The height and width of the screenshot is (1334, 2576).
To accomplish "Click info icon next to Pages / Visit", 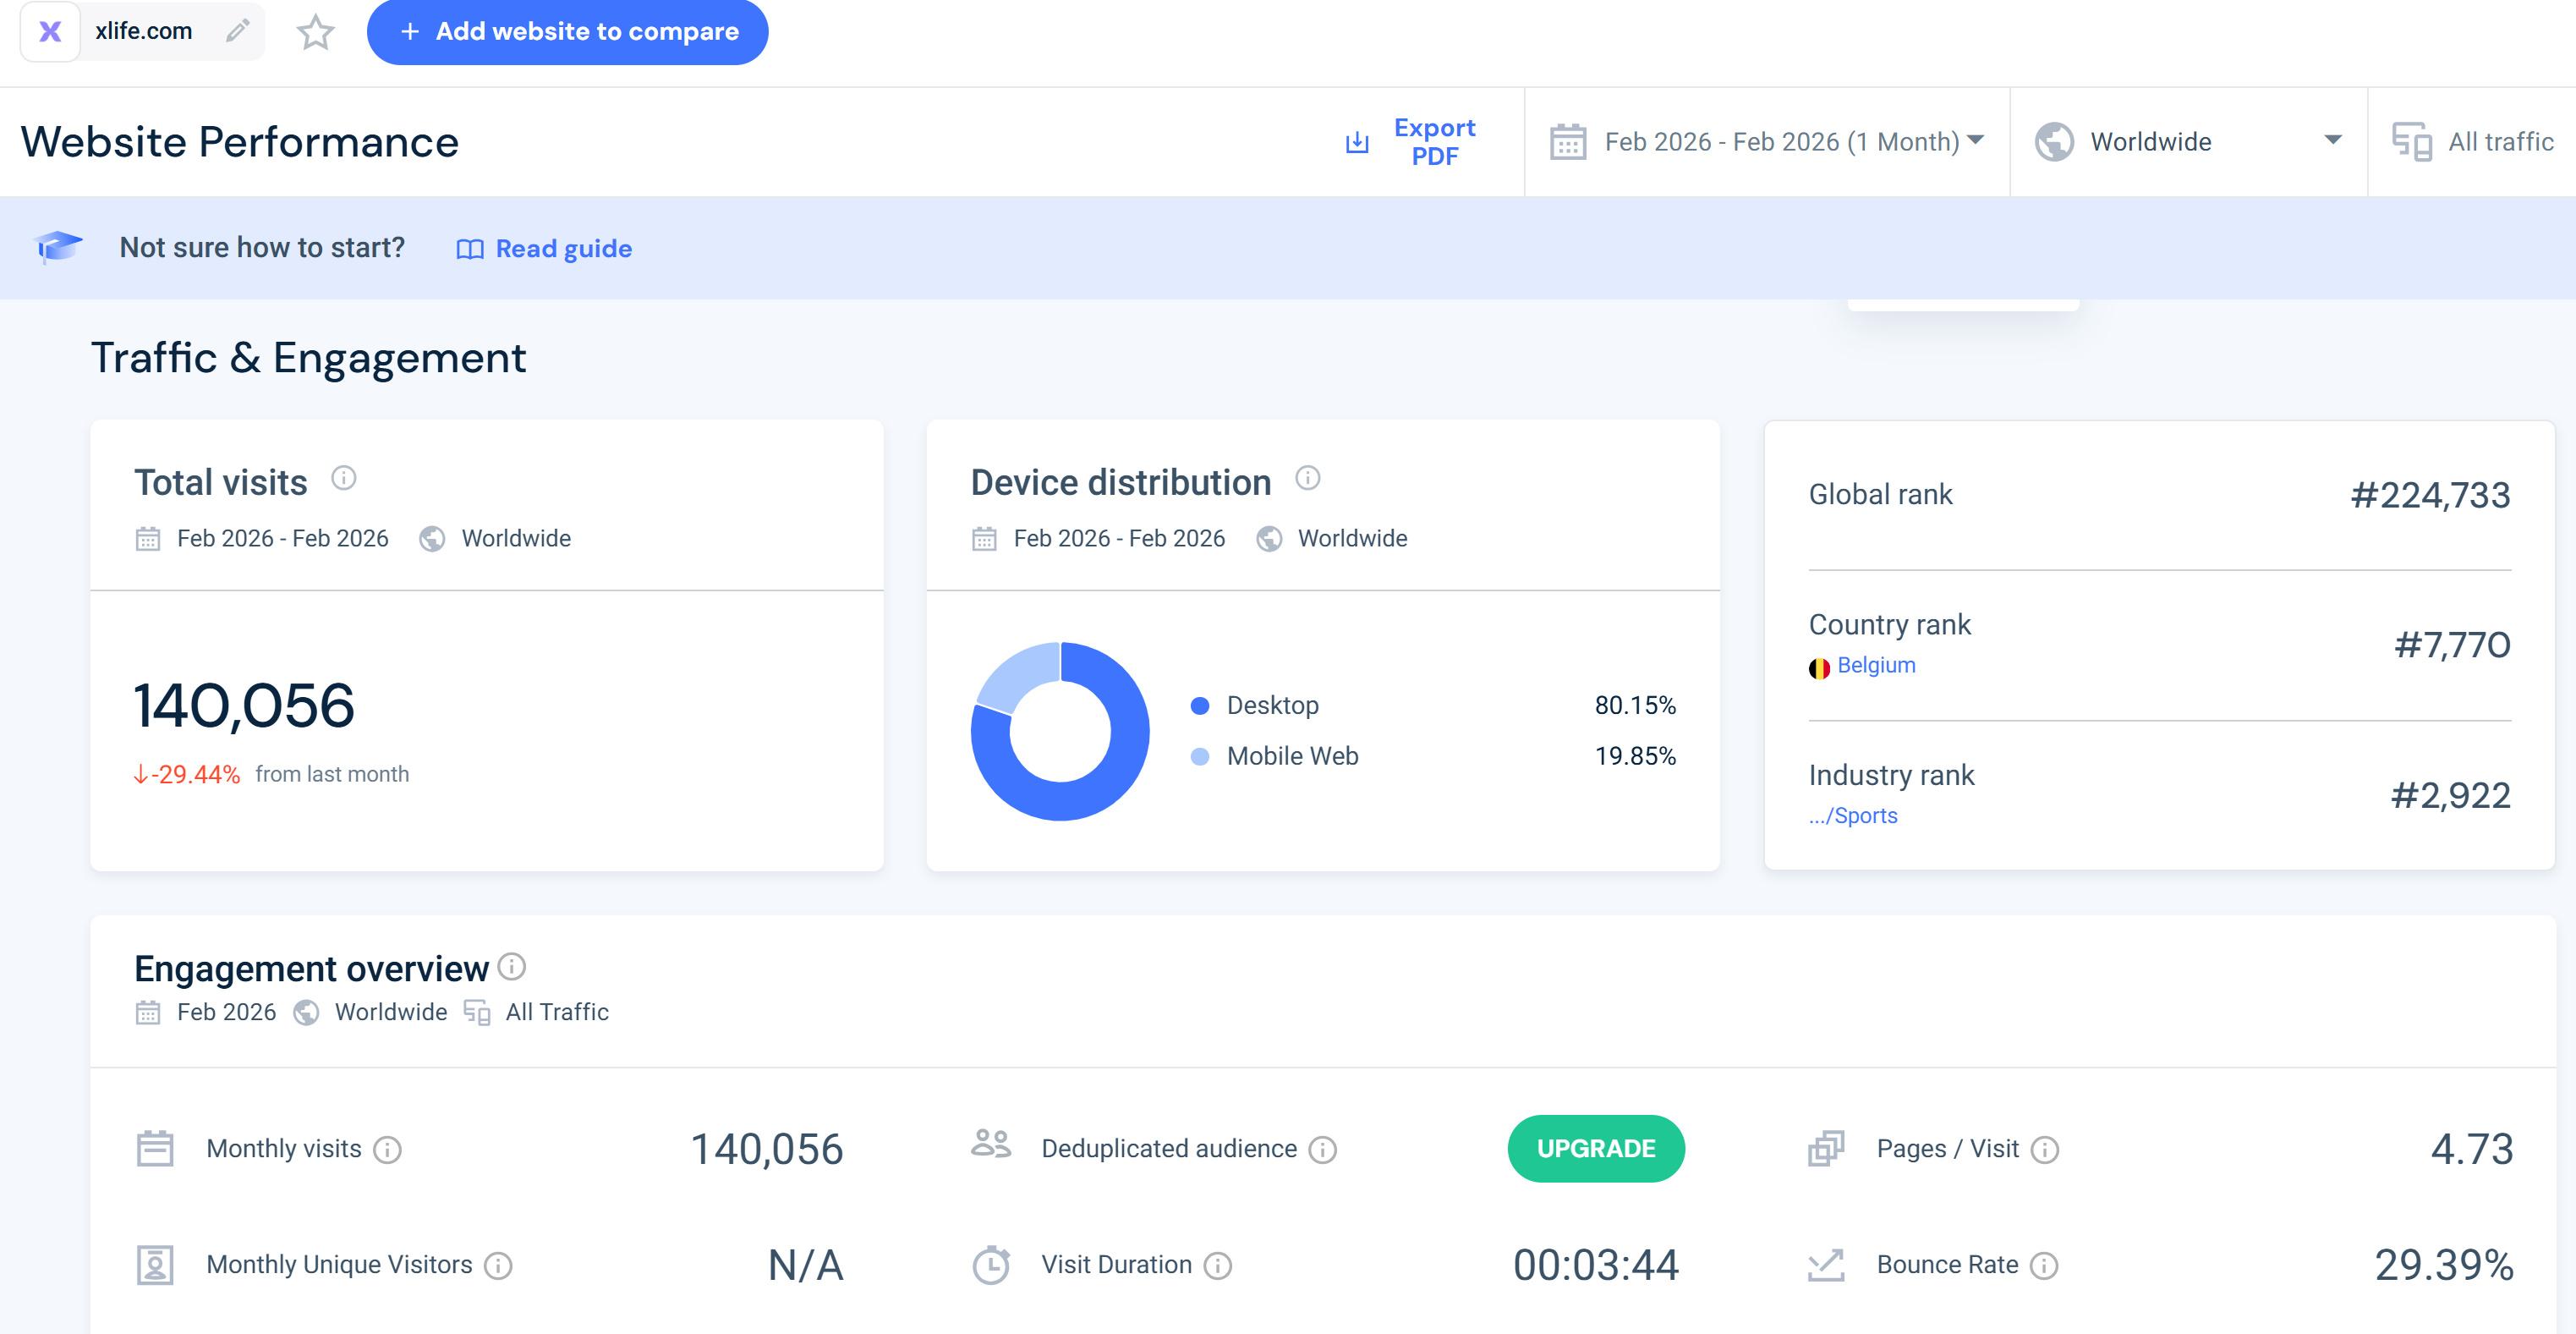I will [x=2045, y=1149].
